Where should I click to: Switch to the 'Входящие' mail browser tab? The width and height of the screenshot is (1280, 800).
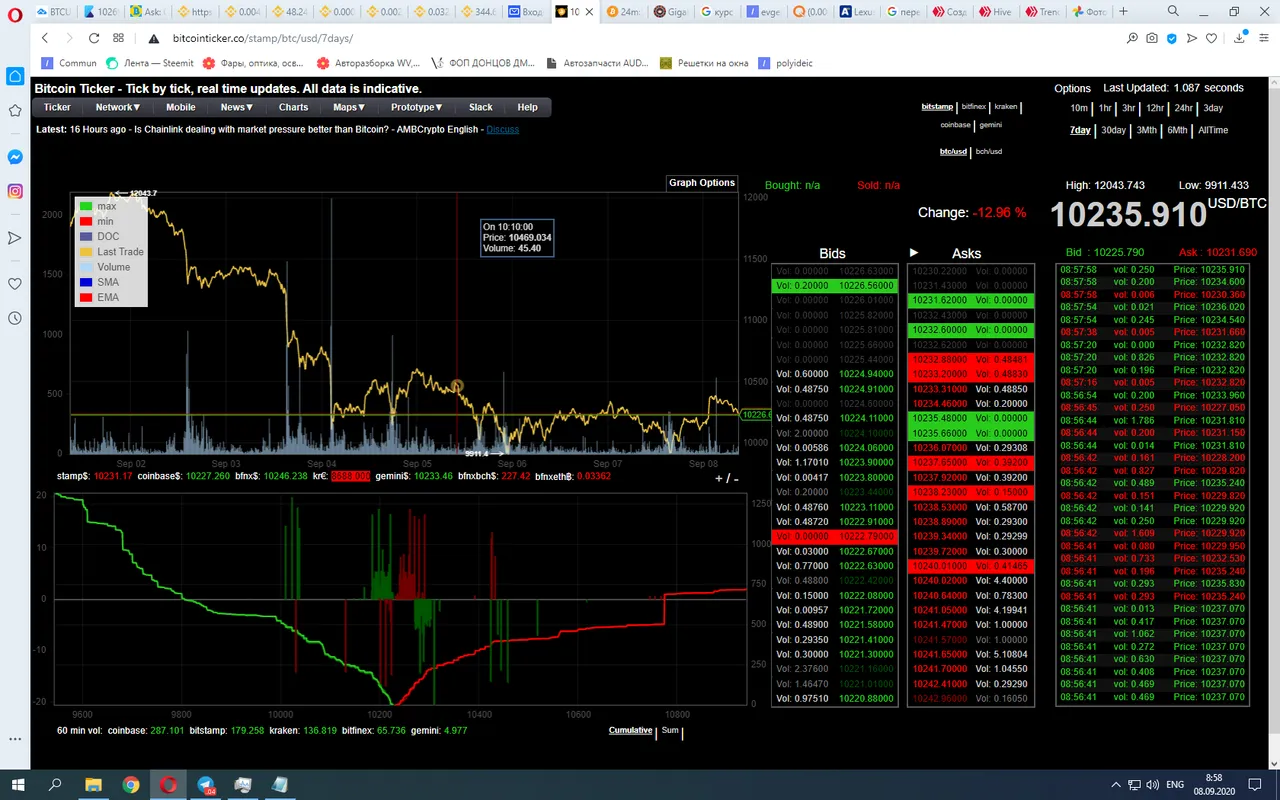coord(525,12)
